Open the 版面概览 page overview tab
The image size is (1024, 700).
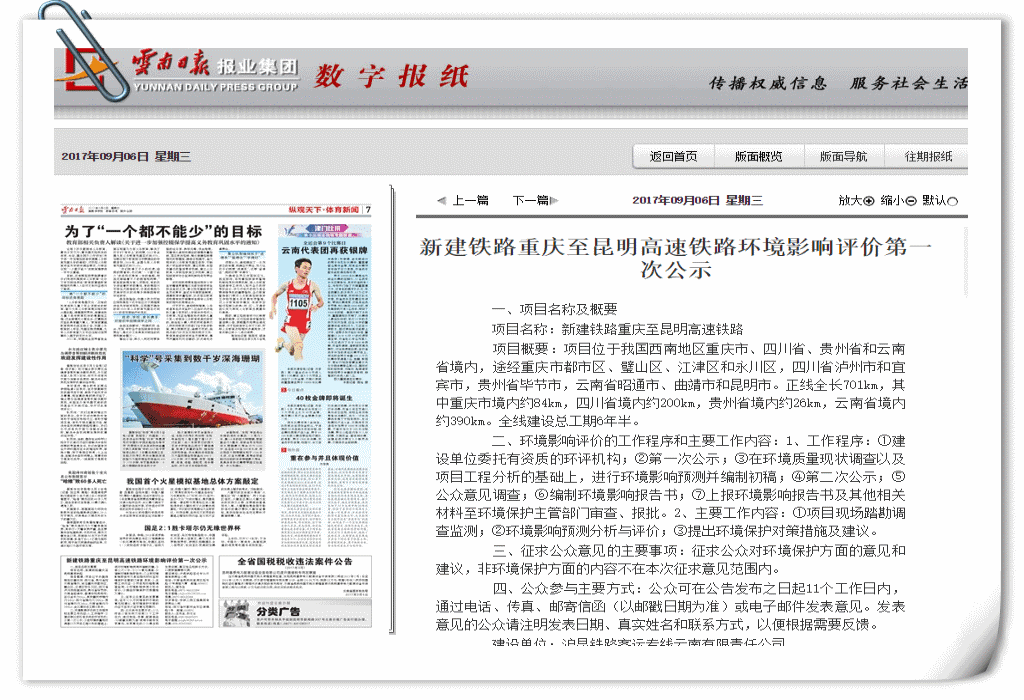tap(758, 157)
